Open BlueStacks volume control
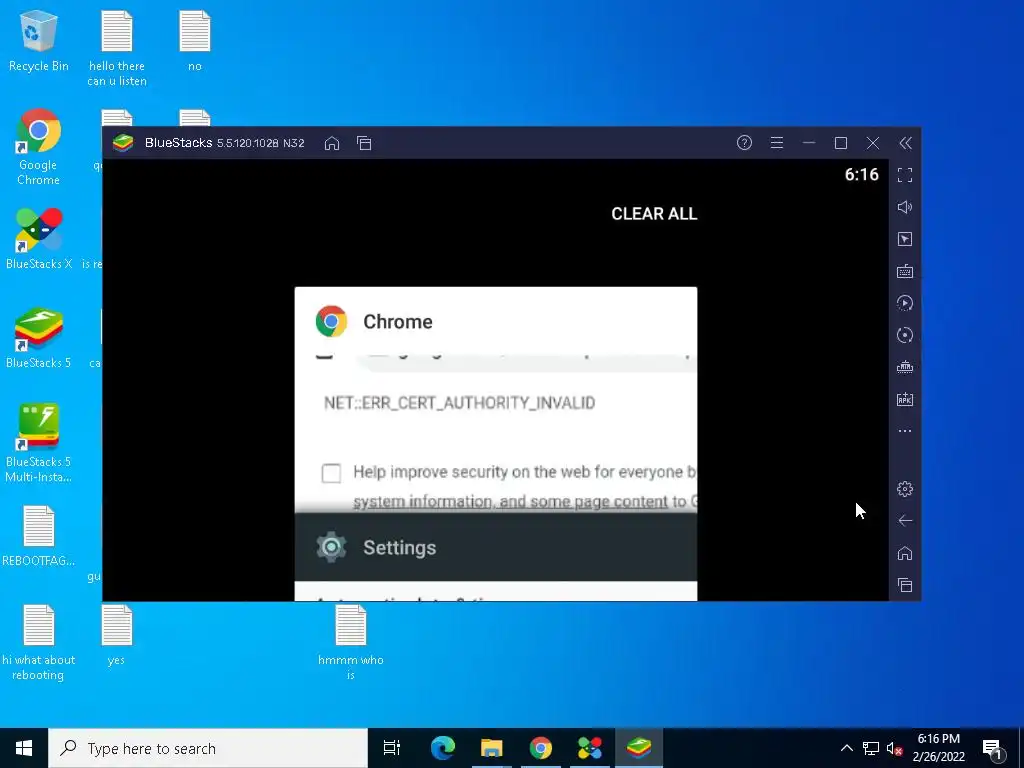The image size is (1024, 768). (x=904, y=207)
